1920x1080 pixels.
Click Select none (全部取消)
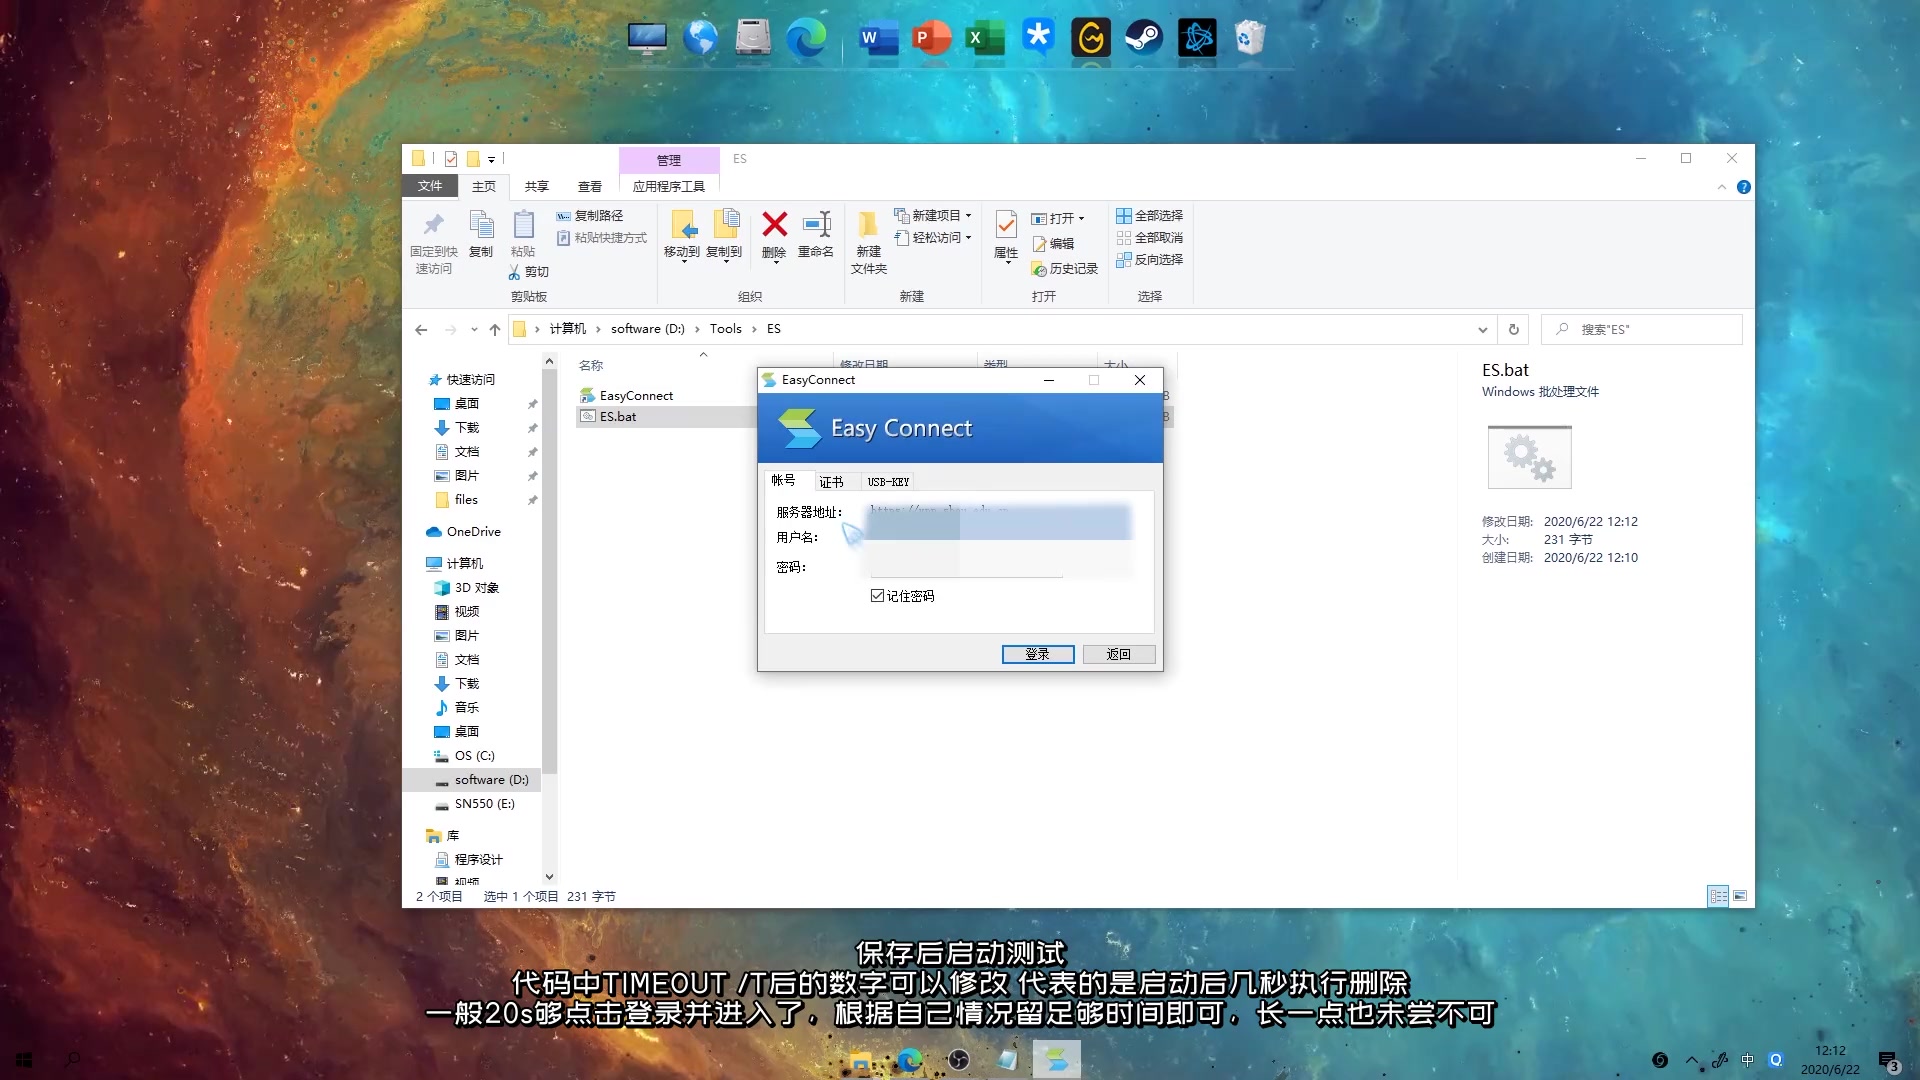click(1150, 238)
